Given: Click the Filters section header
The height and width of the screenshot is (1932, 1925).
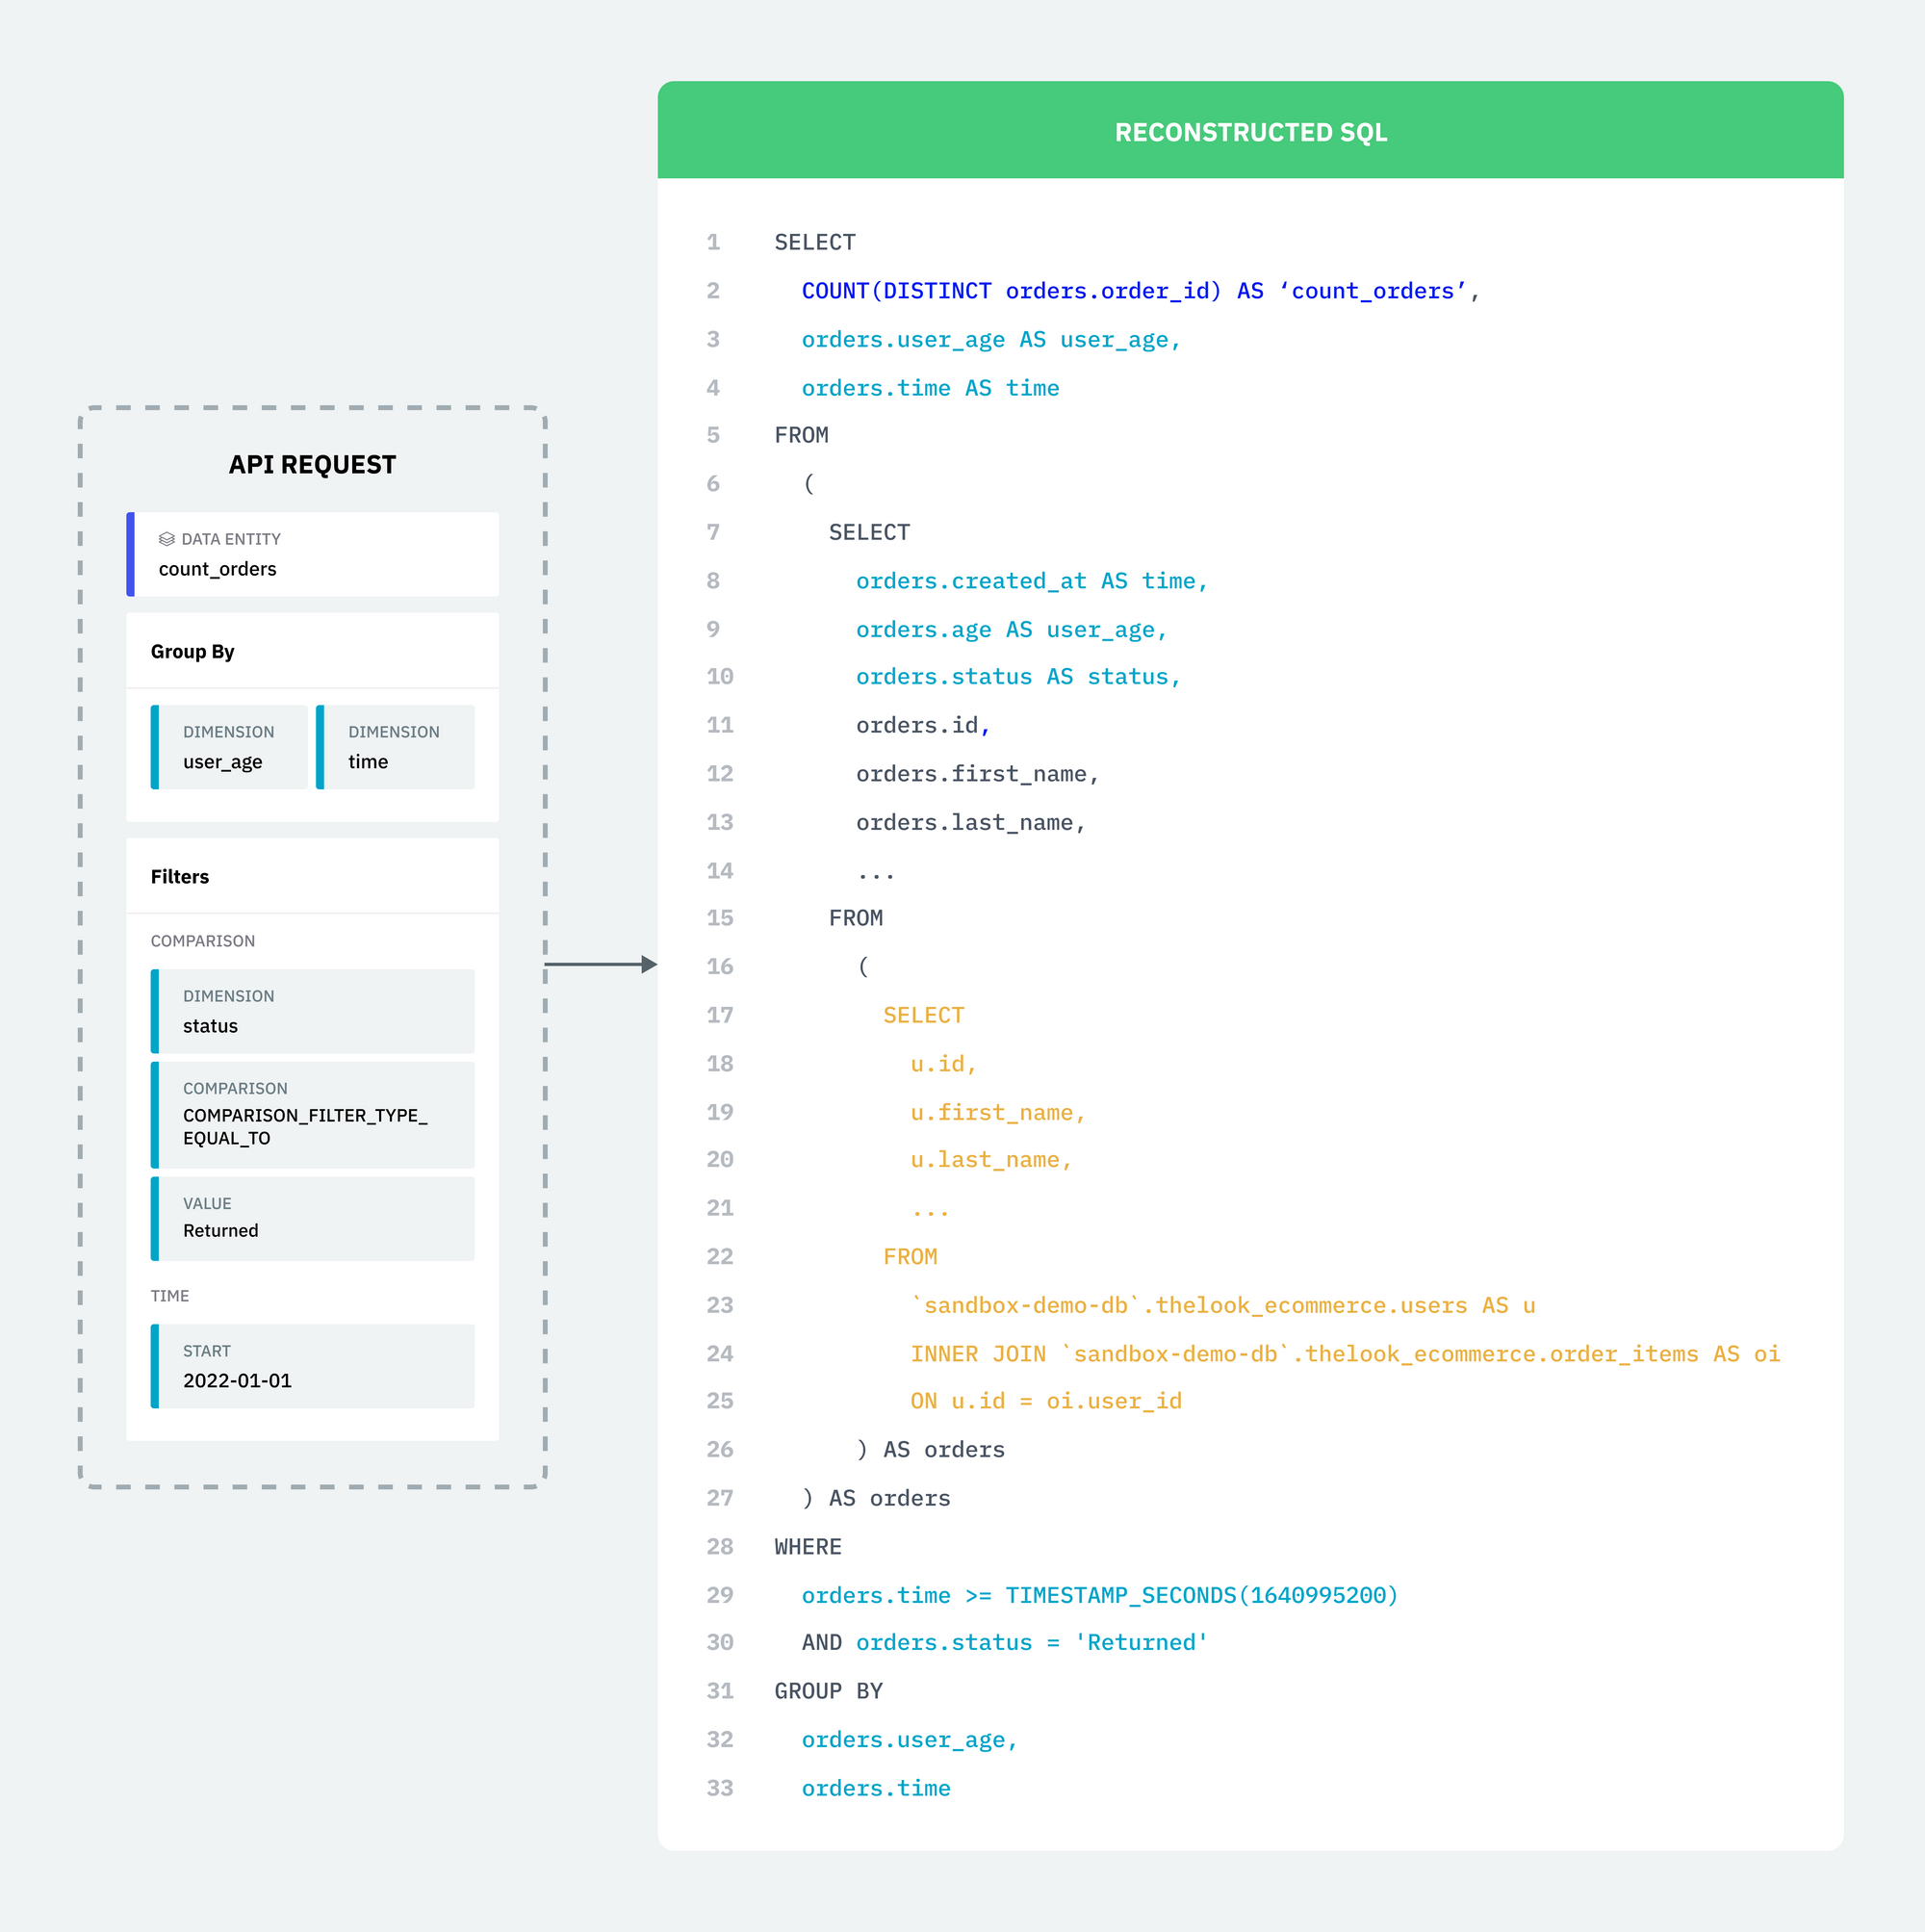Looking at the screenshot, I should [180, 877].
